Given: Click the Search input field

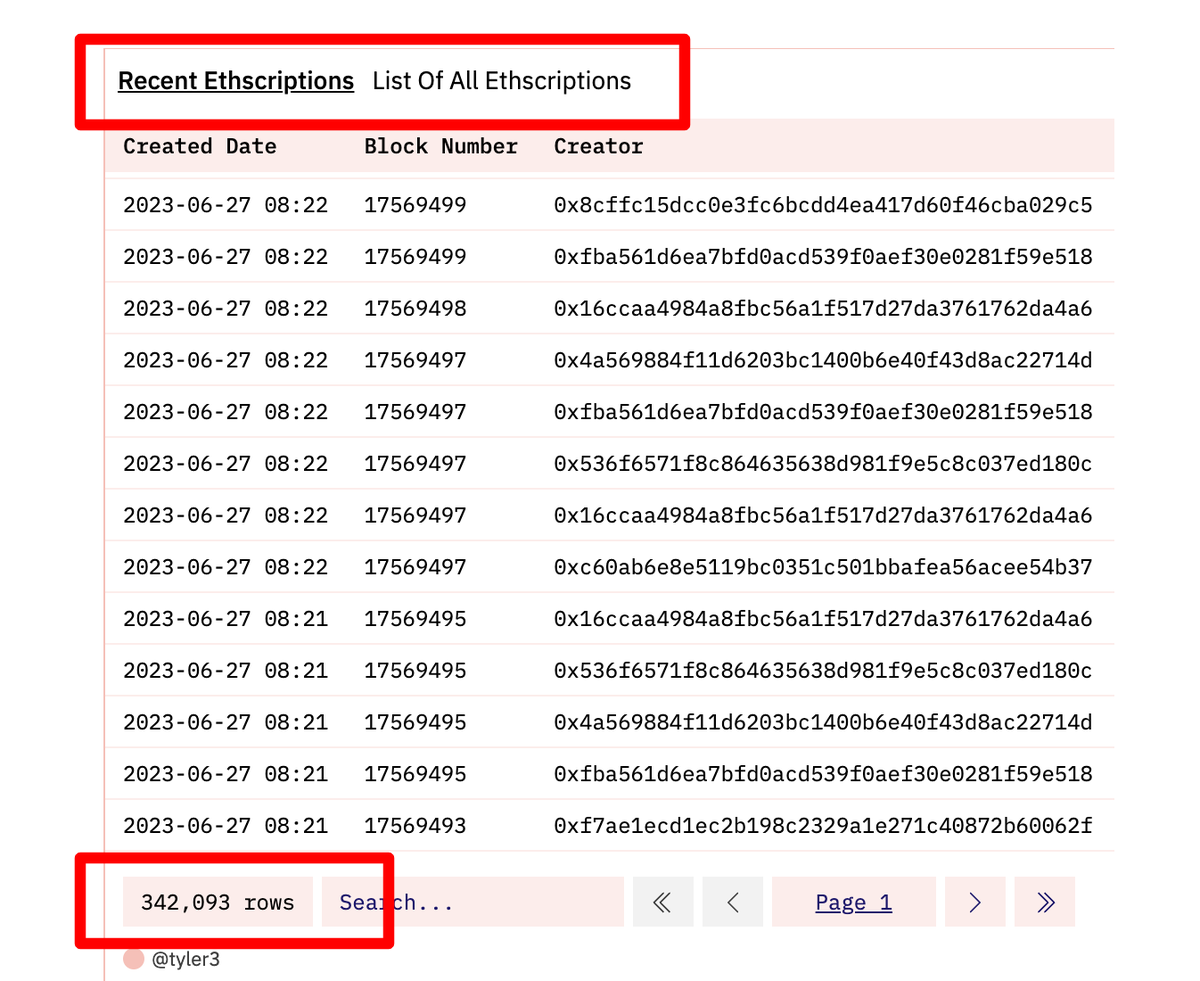Looking at the screenshot, I should (x=472, y=902).
